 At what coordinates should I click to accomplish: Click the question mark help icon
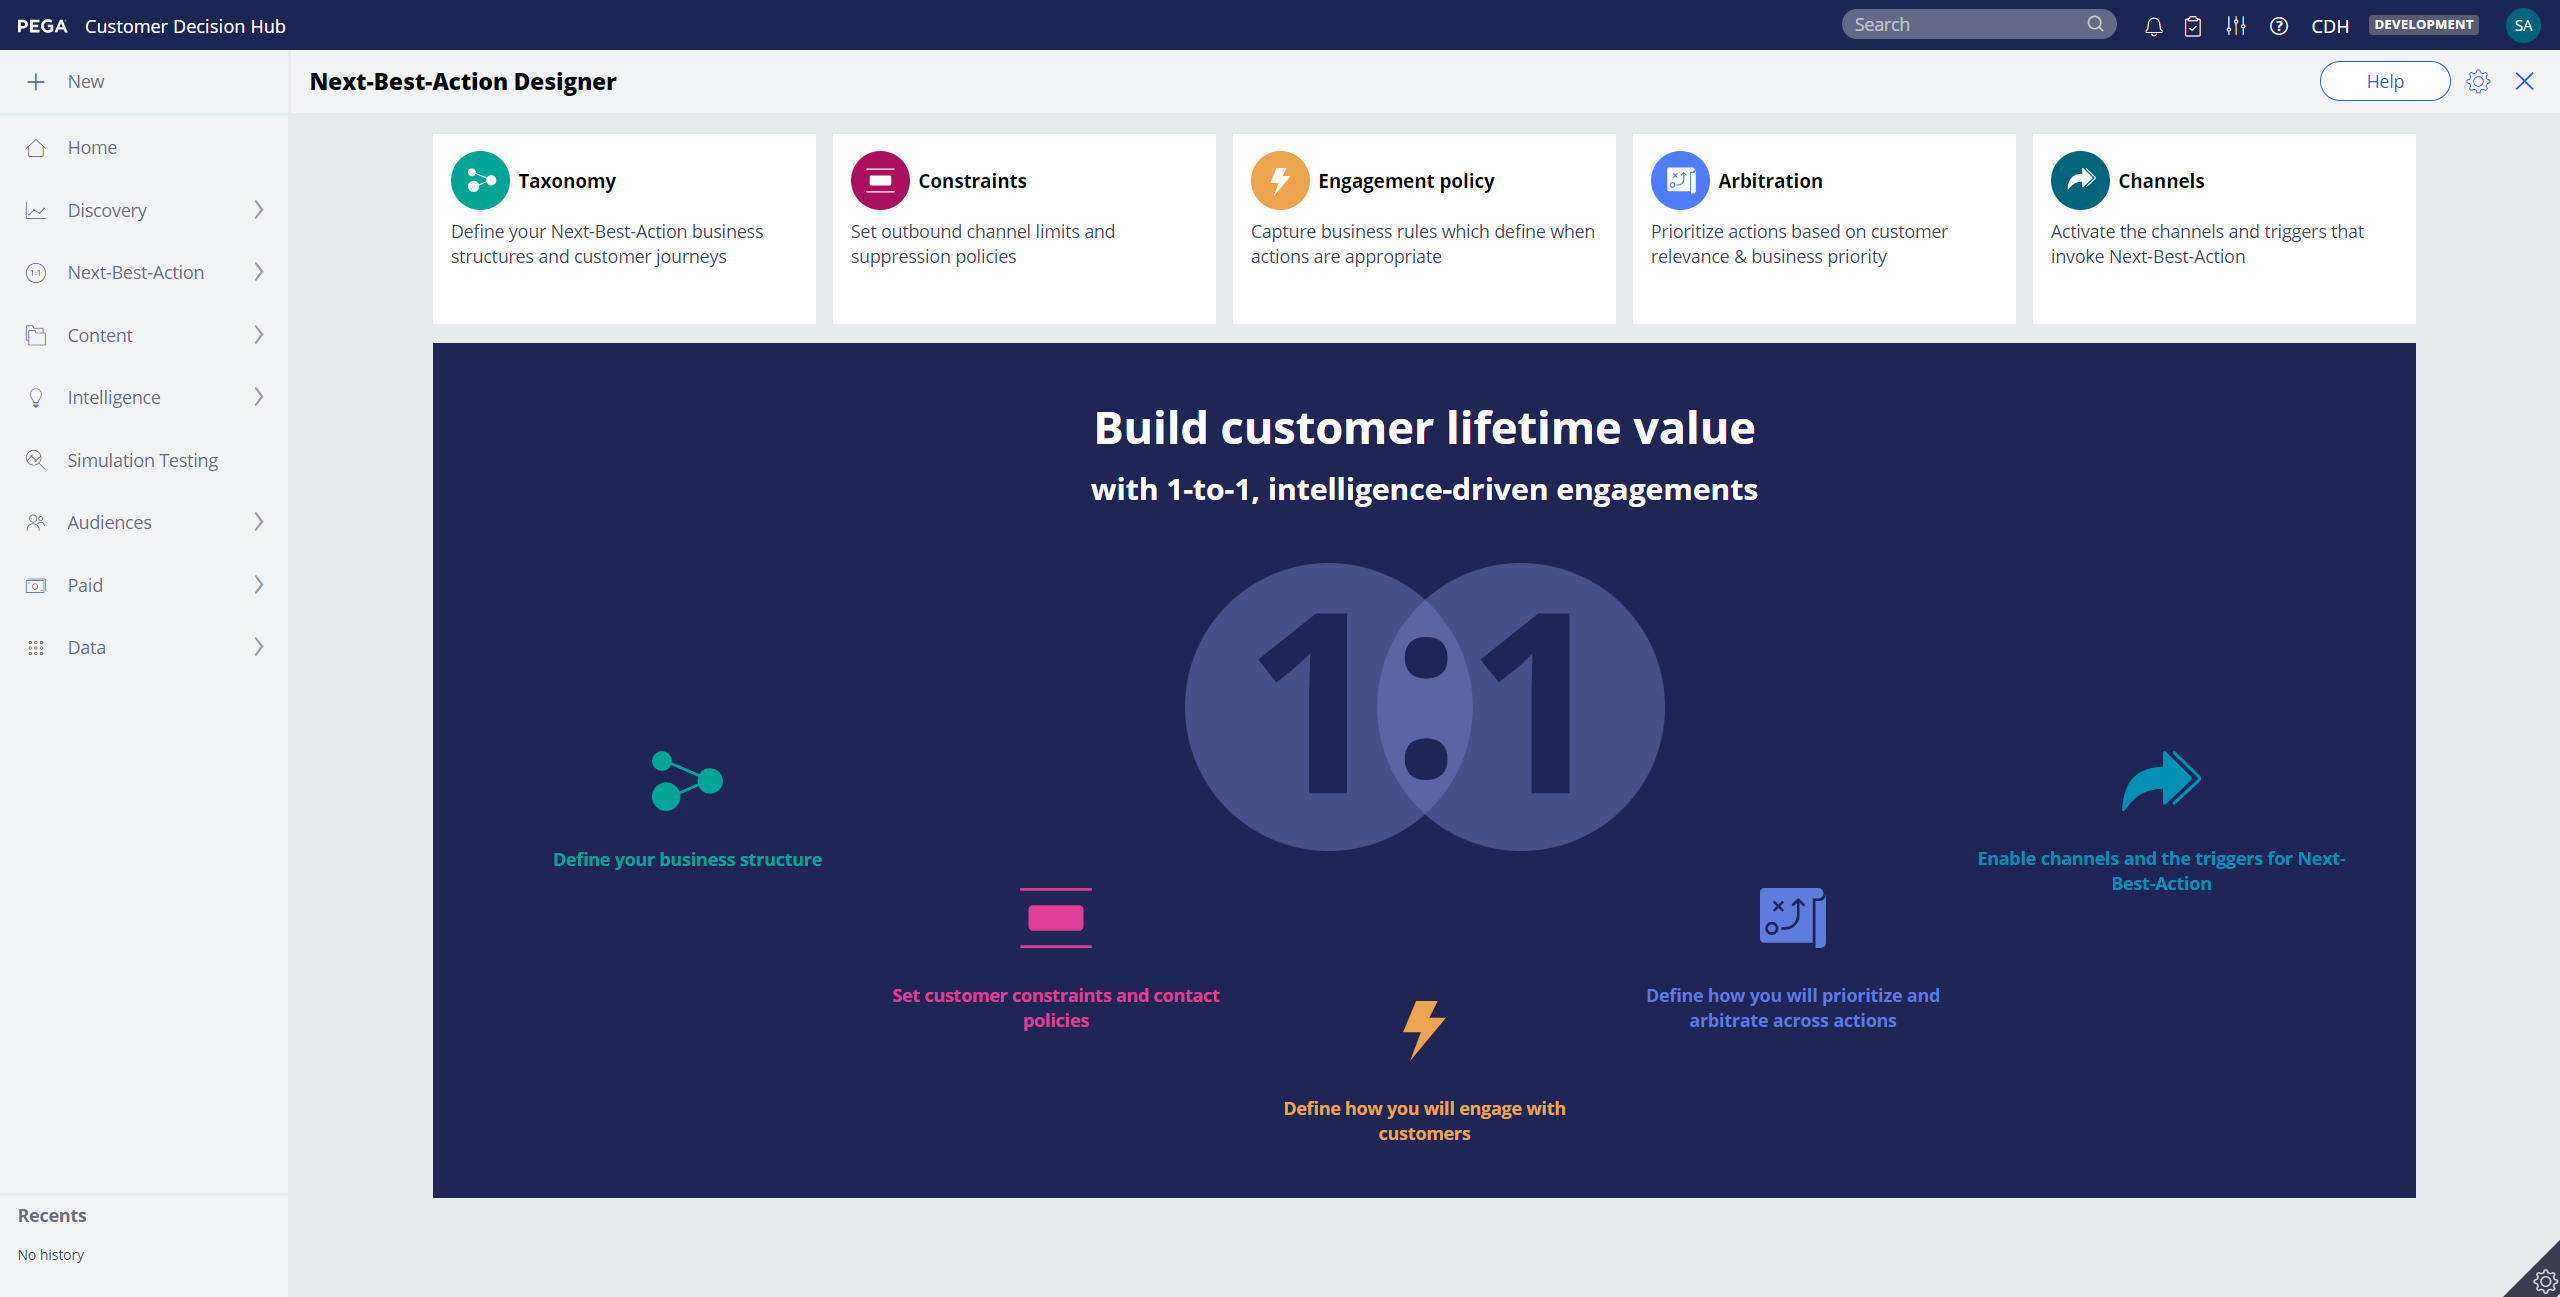2279,26
